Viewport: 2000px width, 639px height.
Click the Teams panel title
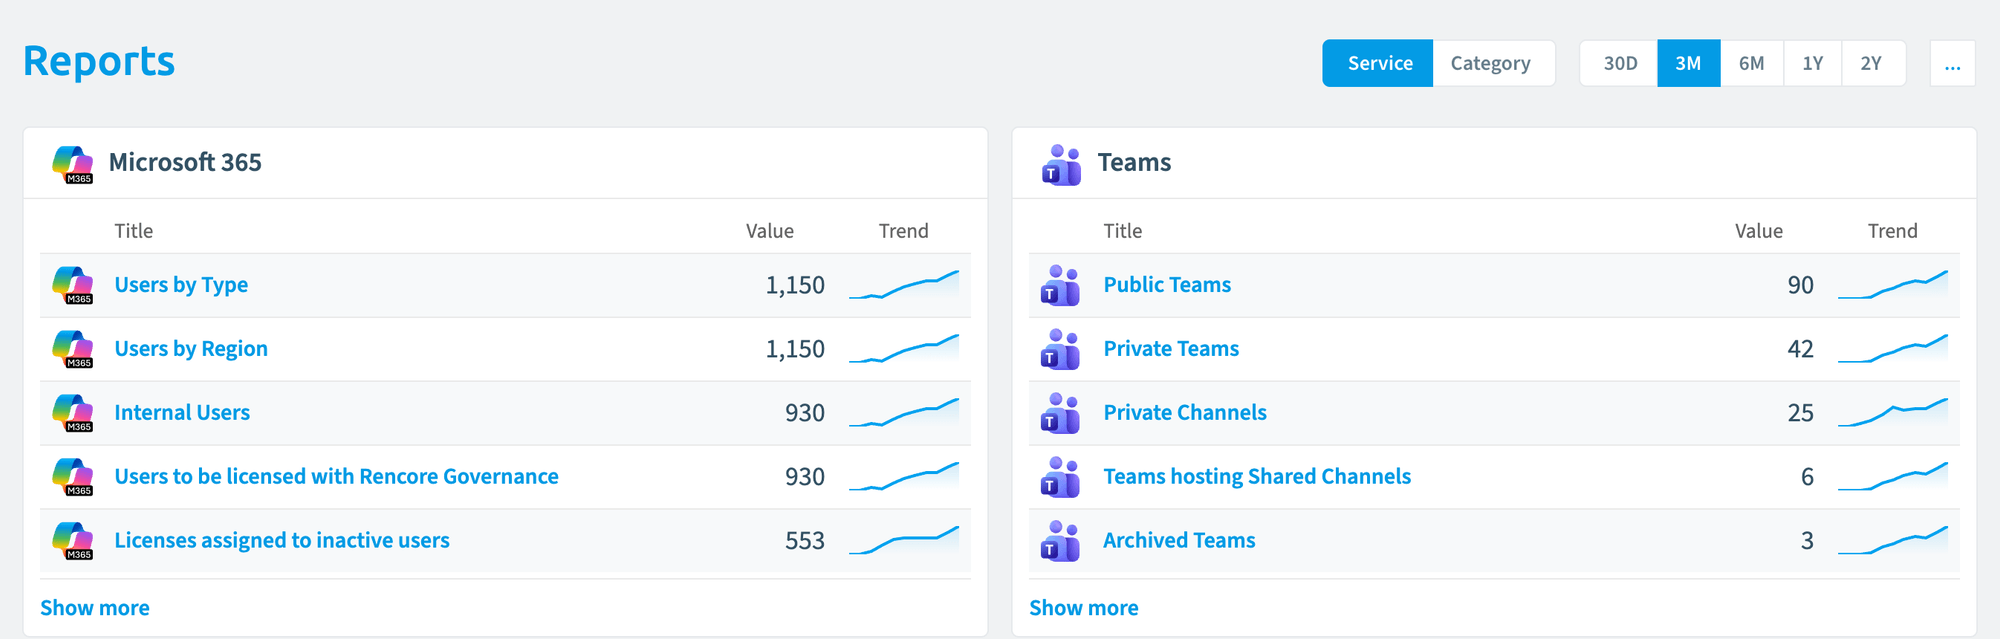[x=1134, y=163]
